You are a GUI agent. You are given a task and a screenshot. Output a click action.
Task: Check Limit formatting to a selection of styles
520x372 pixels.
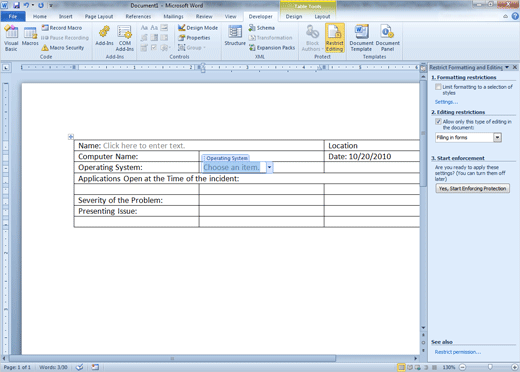[438, 87]
